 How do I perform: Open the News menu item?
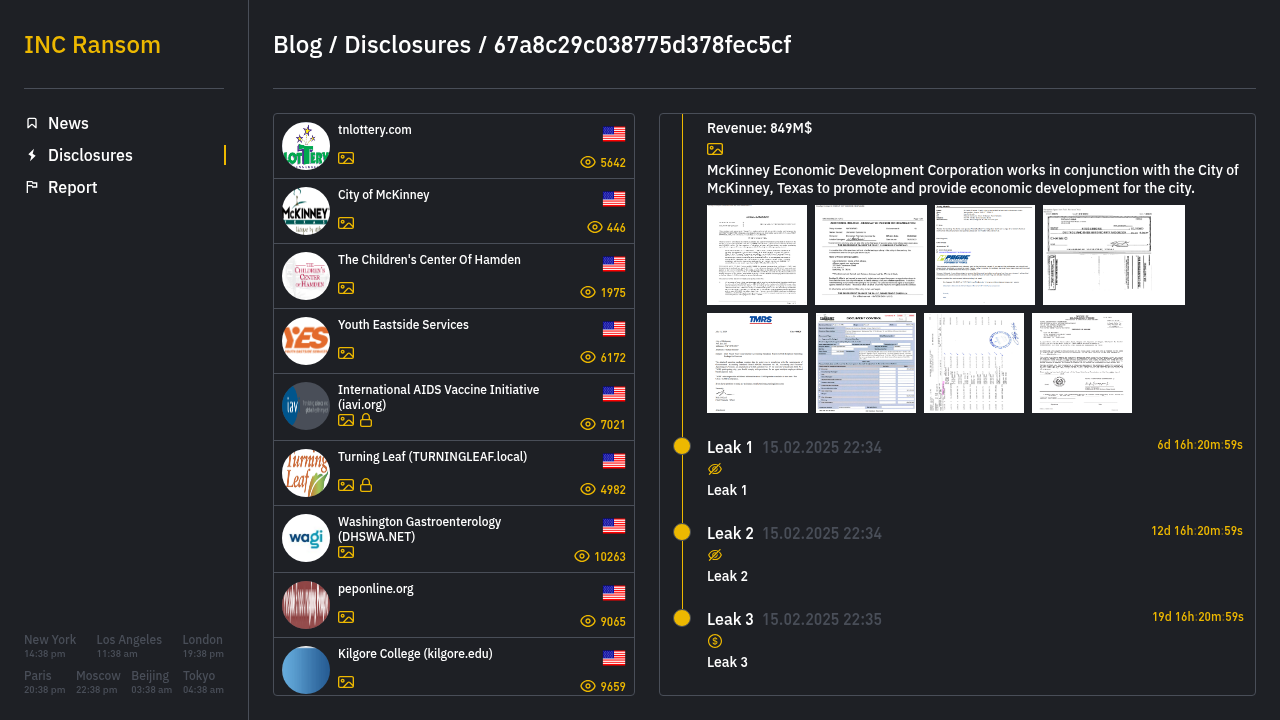(124, 123)
